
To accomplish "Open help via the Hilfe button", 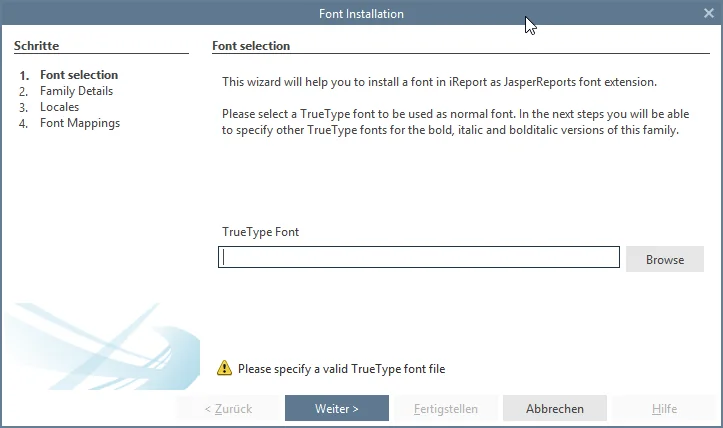I will coord(664,408).
